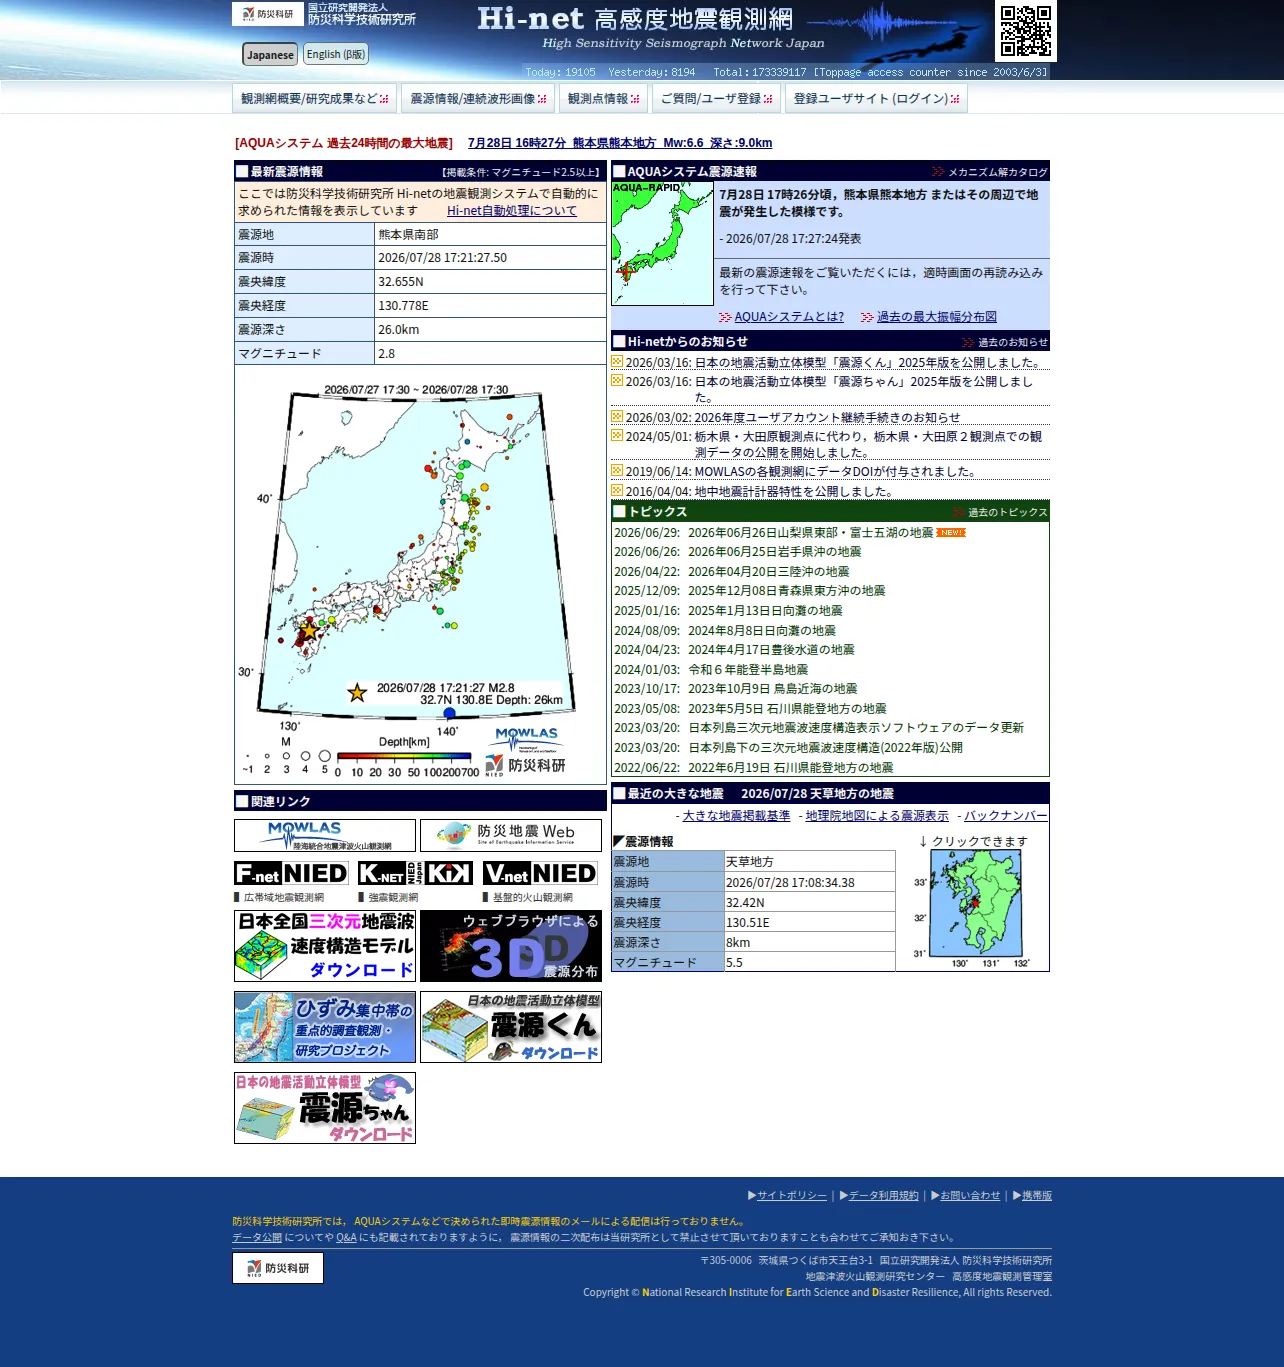Follow the Hi-net自動処理について link

click(x=512, y=211)
